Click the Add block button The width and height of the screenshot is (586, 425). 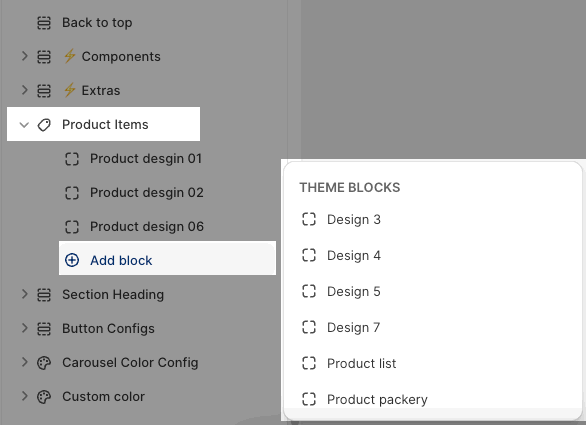tap(167, 258)
